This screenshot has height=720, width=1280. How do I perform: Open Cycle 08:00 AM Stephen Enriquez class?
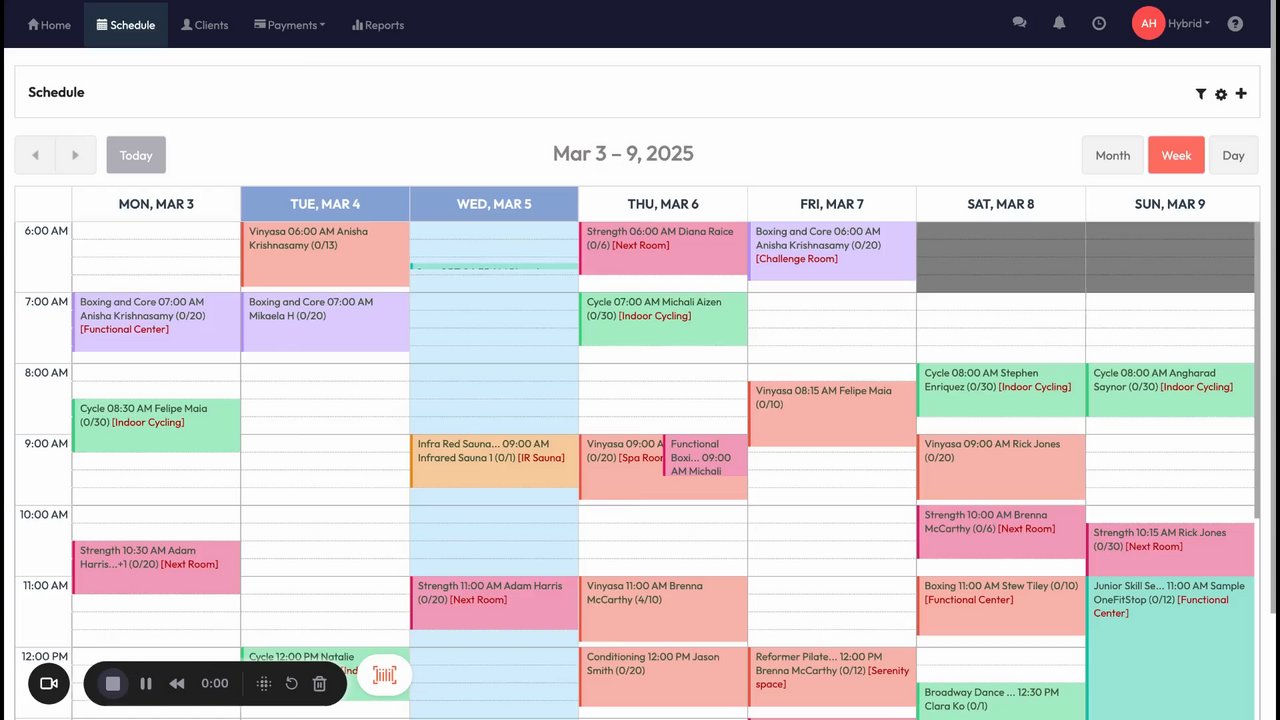click(x=1001, y=390)
